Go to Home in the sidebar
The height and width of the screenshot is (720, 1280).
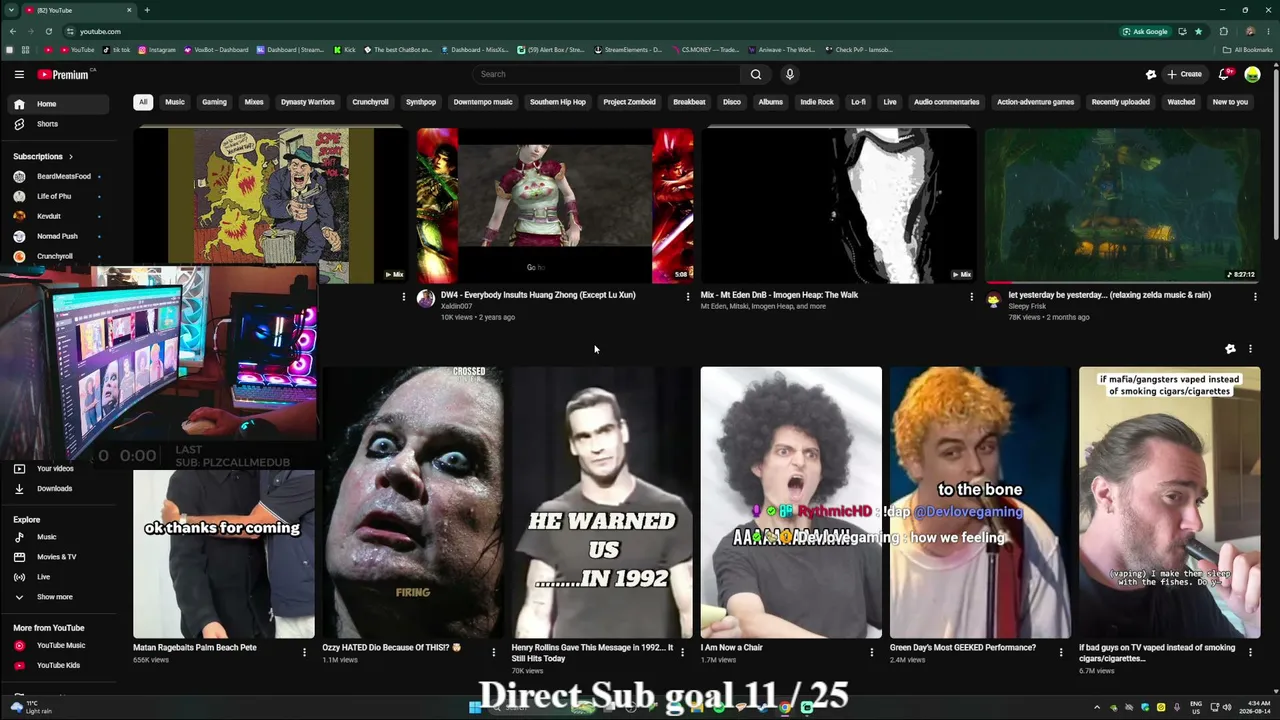tap(58, 104)
